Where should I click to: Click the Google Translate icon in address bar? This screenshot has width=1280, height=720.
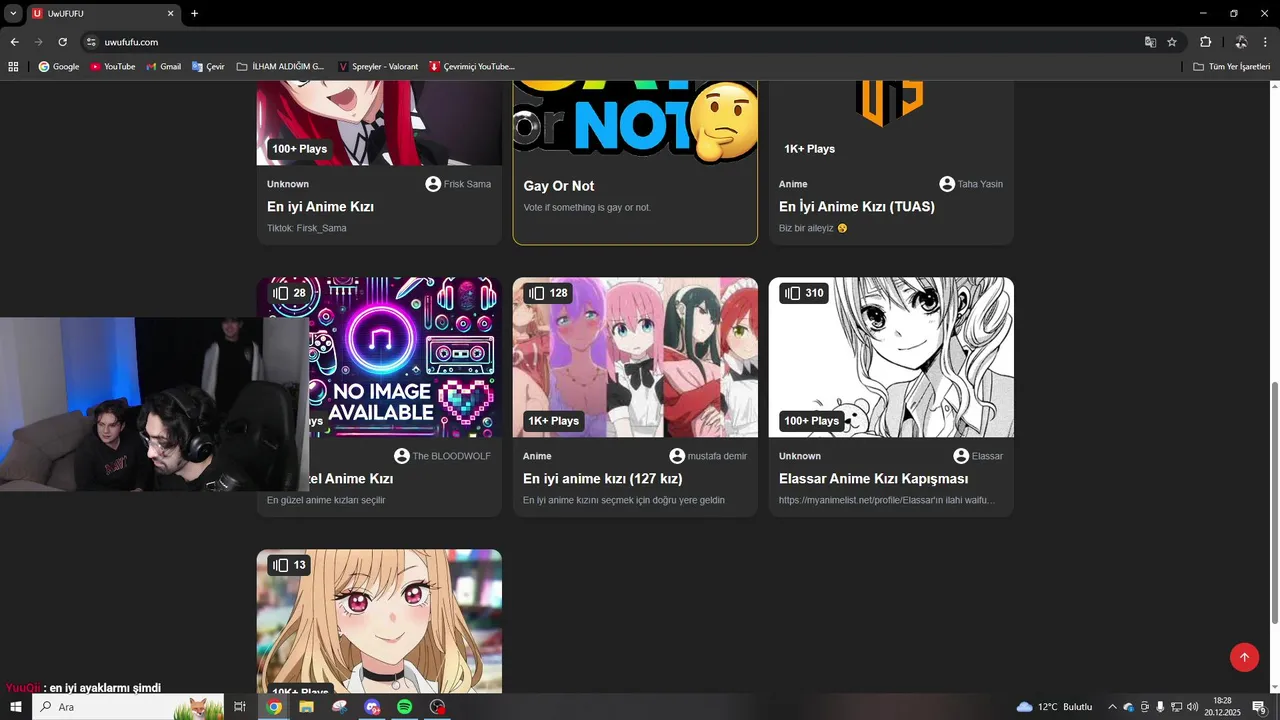[x=1150, y=42]
